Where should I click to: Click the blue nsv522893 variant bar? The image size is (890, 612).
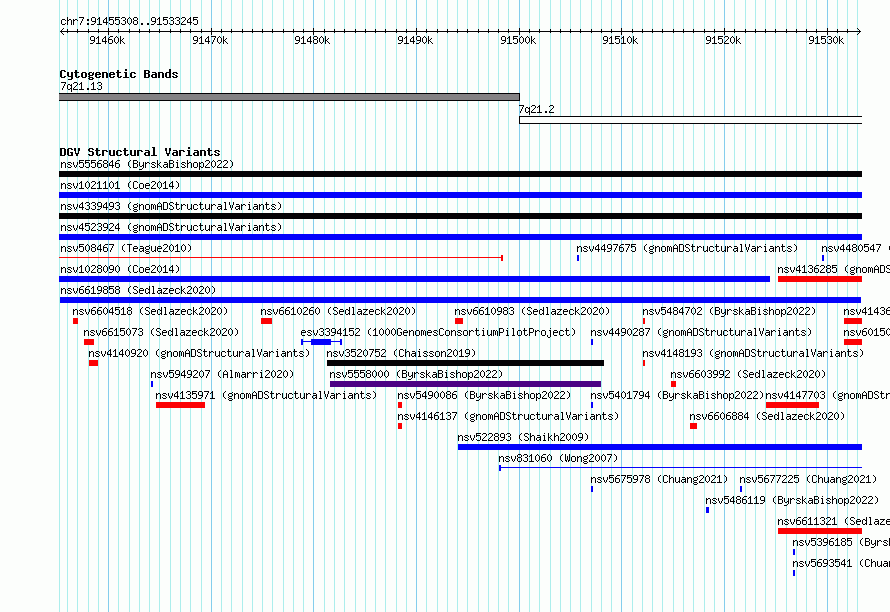pyautogui.click(x=660, y=447)
